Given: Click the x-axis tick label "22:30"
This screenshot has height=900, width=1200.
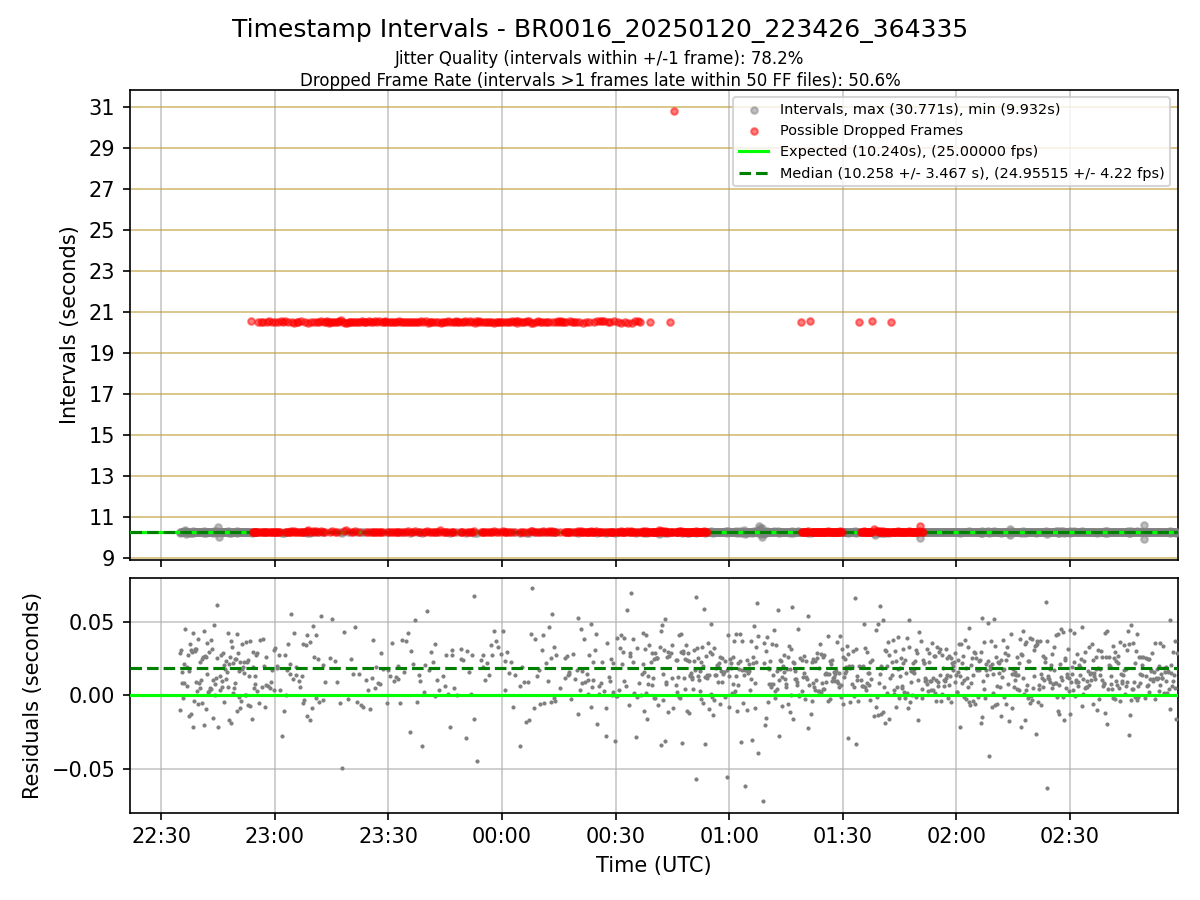Looking at the screenshot, I should point(161,835).
